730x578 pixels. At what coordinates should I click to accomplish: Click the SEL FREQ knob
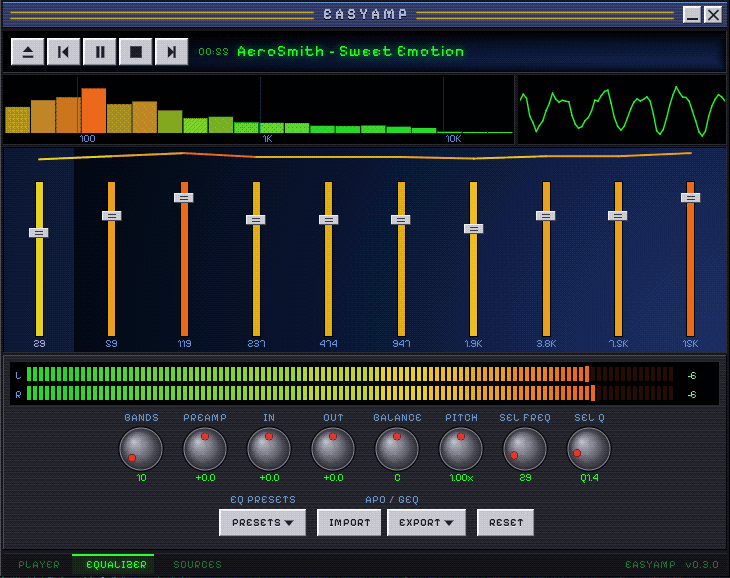525,449
